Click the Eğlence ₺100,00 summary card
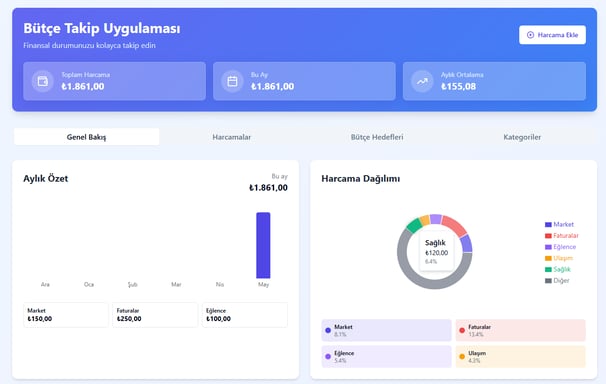 coord(245,315)
